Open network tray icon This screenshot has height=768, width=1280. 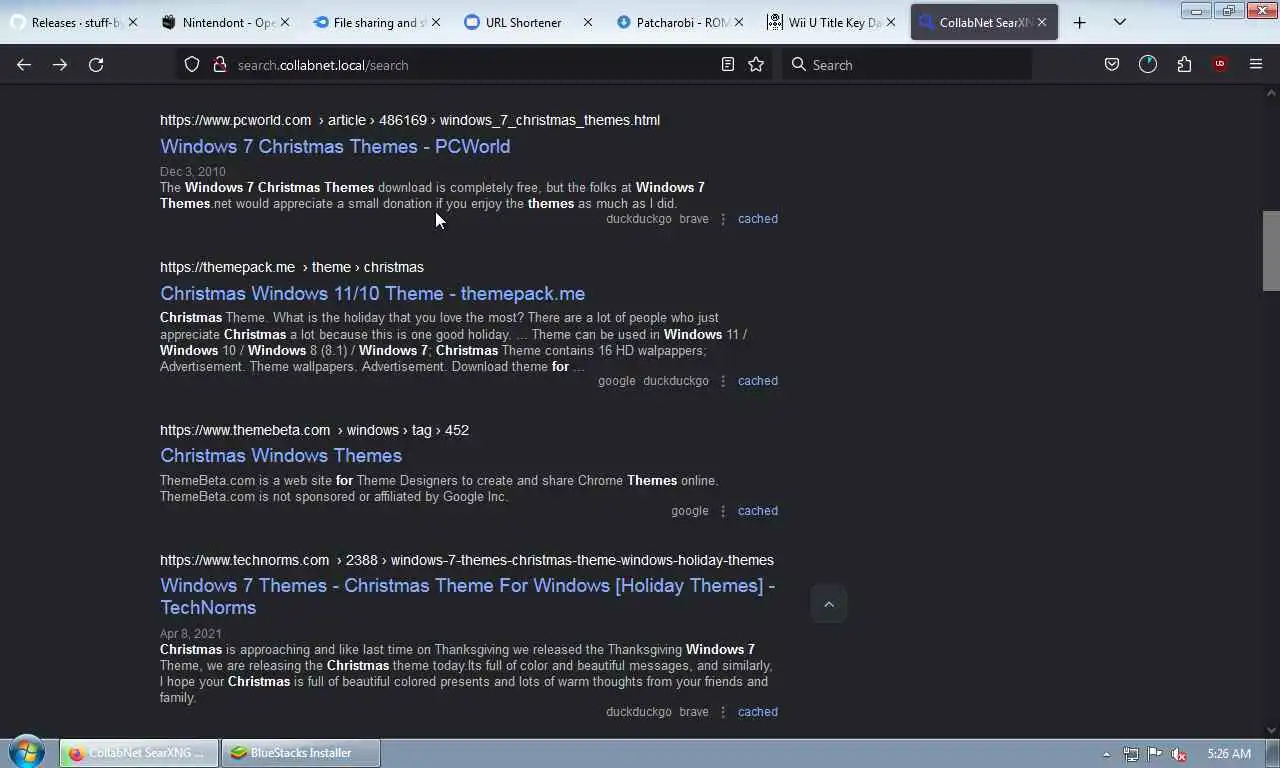[x=1131, y=754]
